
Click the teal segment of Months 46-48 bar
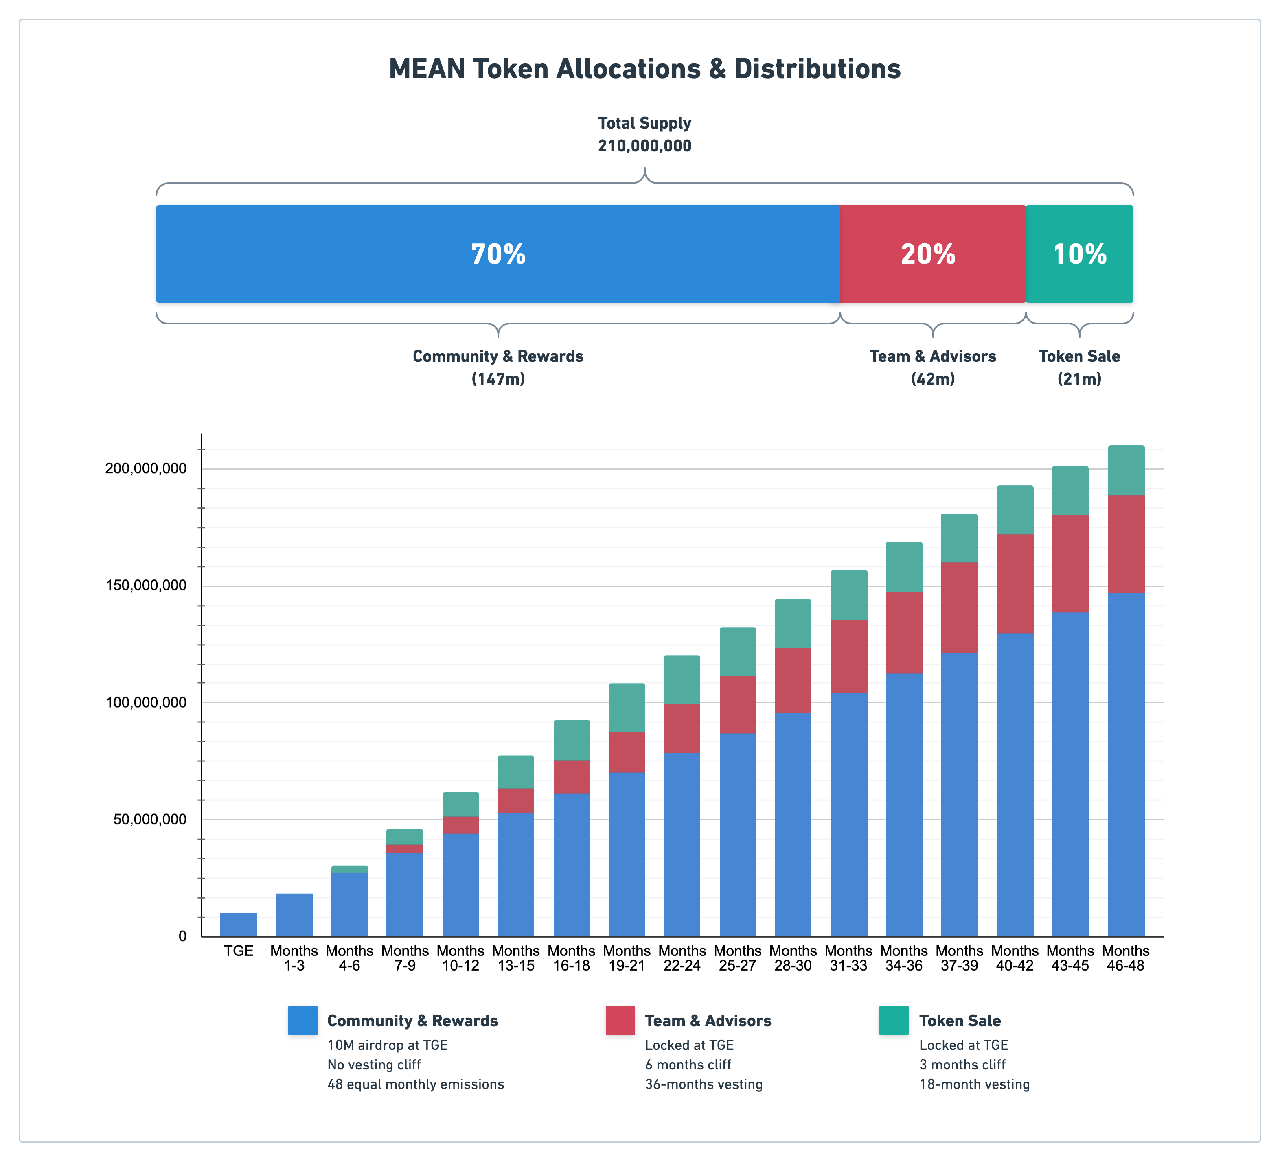point(1126,470)
